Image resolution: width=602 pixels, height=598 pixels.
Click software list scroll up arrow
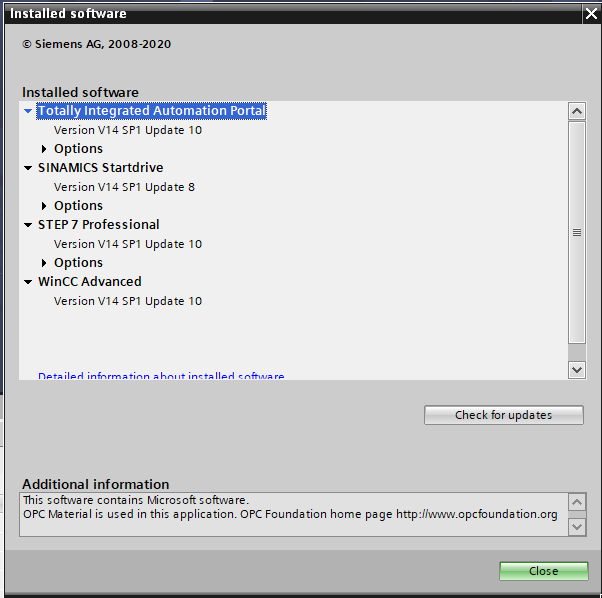point(577,111)
